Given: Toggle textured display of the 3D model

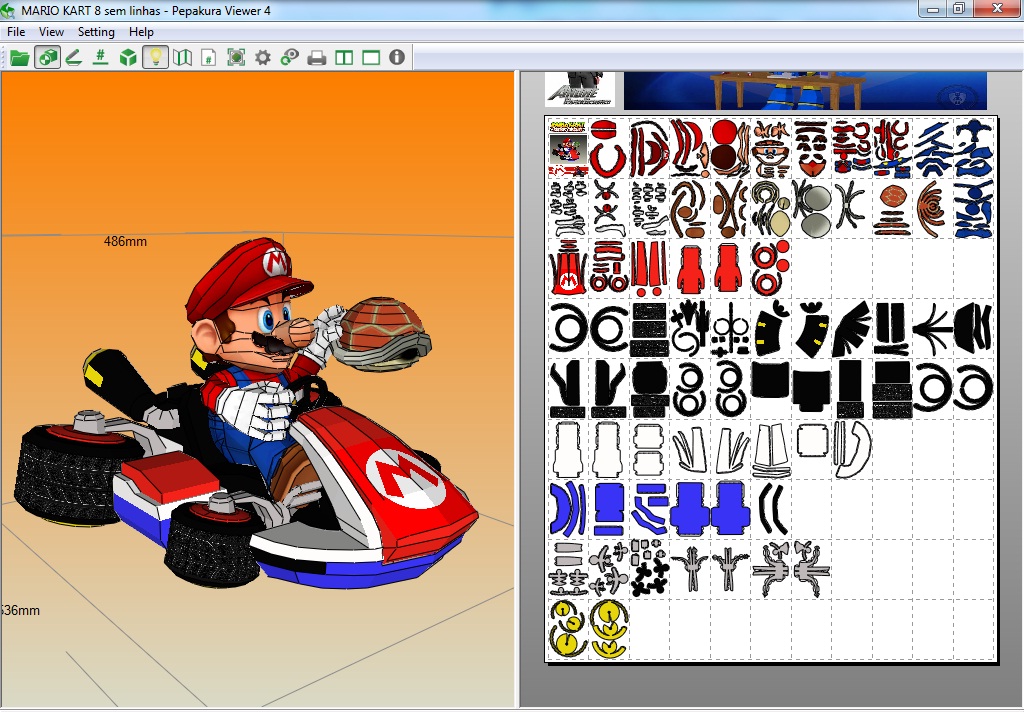Looking at the screenshot, I should [x=48, y=57].
